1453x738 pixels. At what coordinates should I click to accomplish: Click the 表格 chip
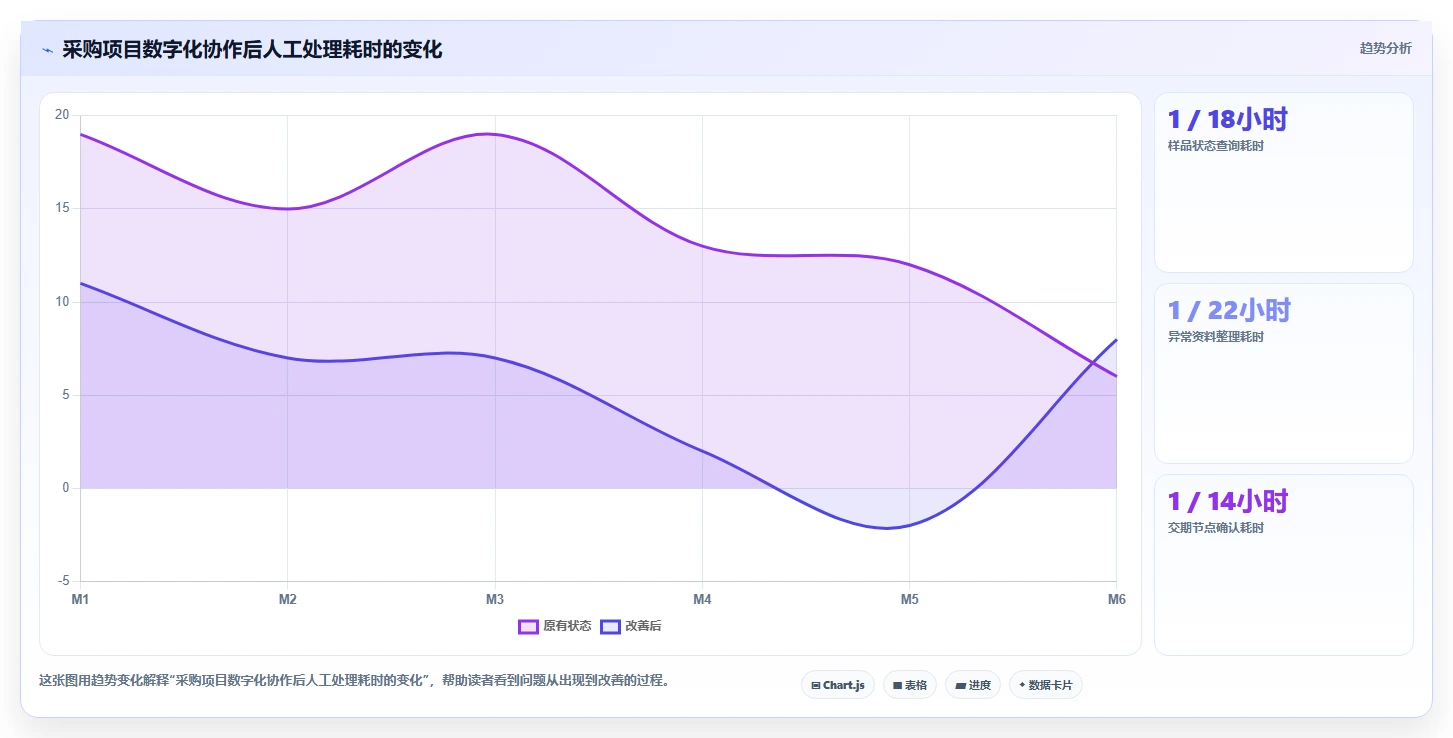click(x=910, y=685)
